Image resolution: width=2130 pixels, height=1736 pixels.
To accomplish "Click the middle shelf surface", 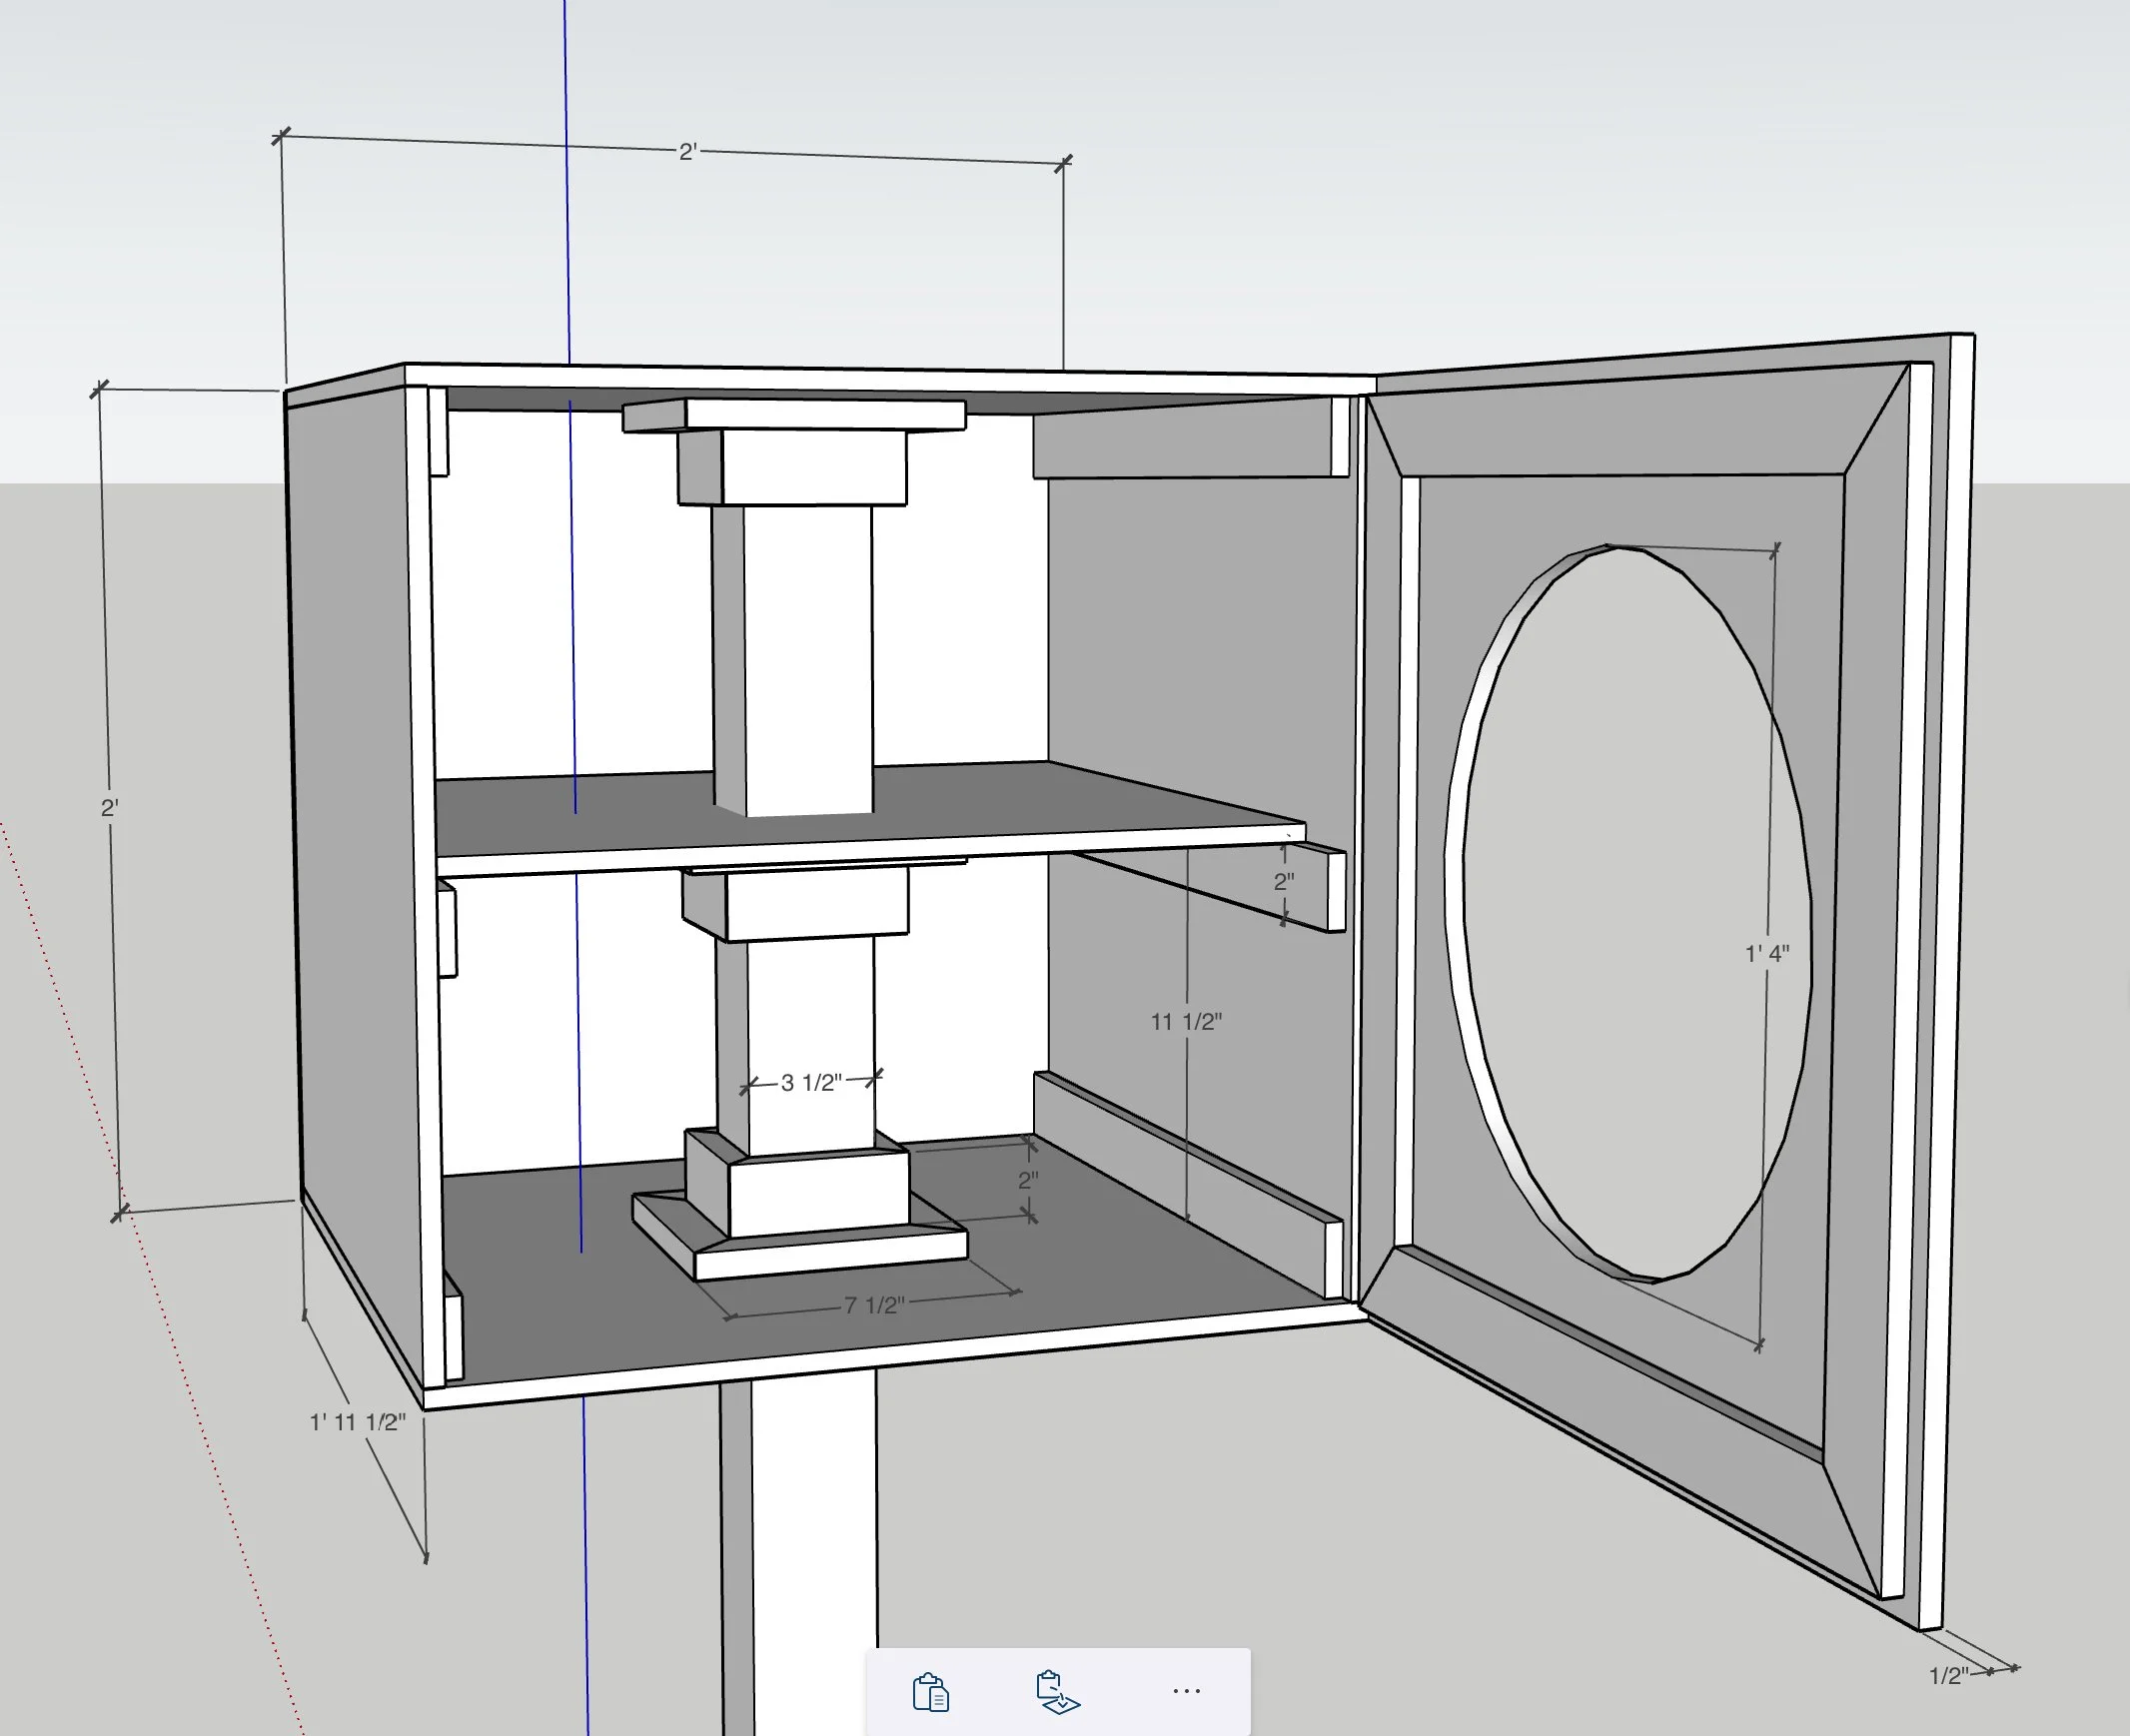I will [x=1000, y=805].
